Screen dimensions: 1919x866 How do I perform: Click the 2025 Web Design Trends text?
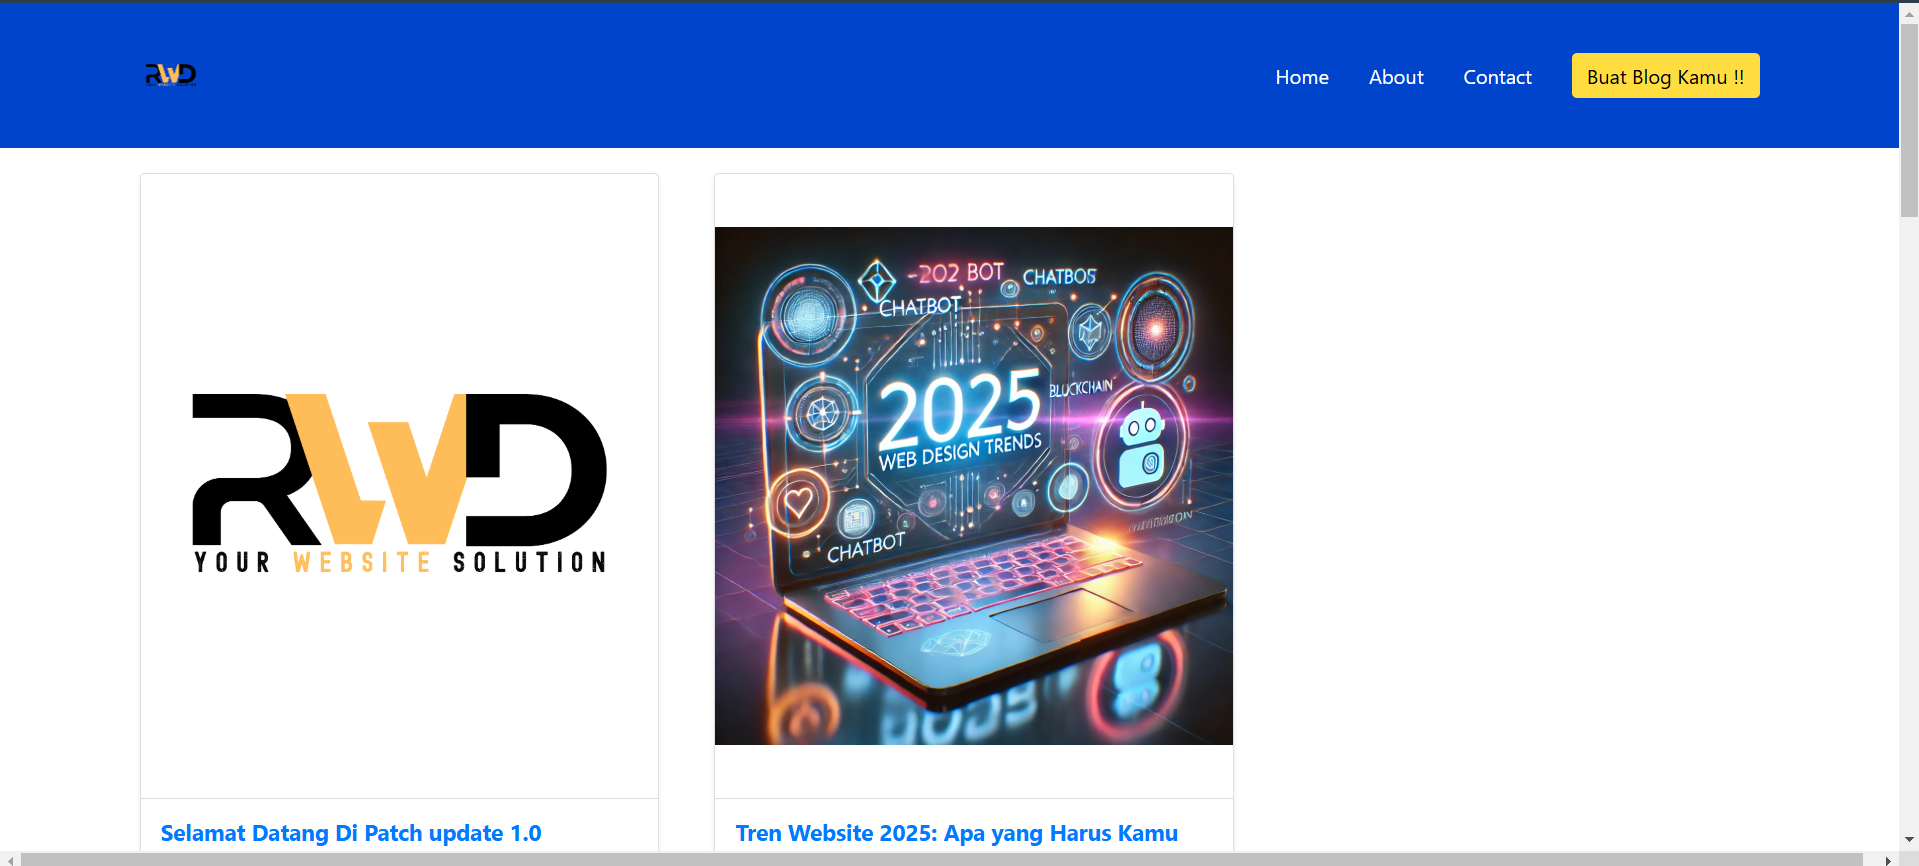pos(959,420)
